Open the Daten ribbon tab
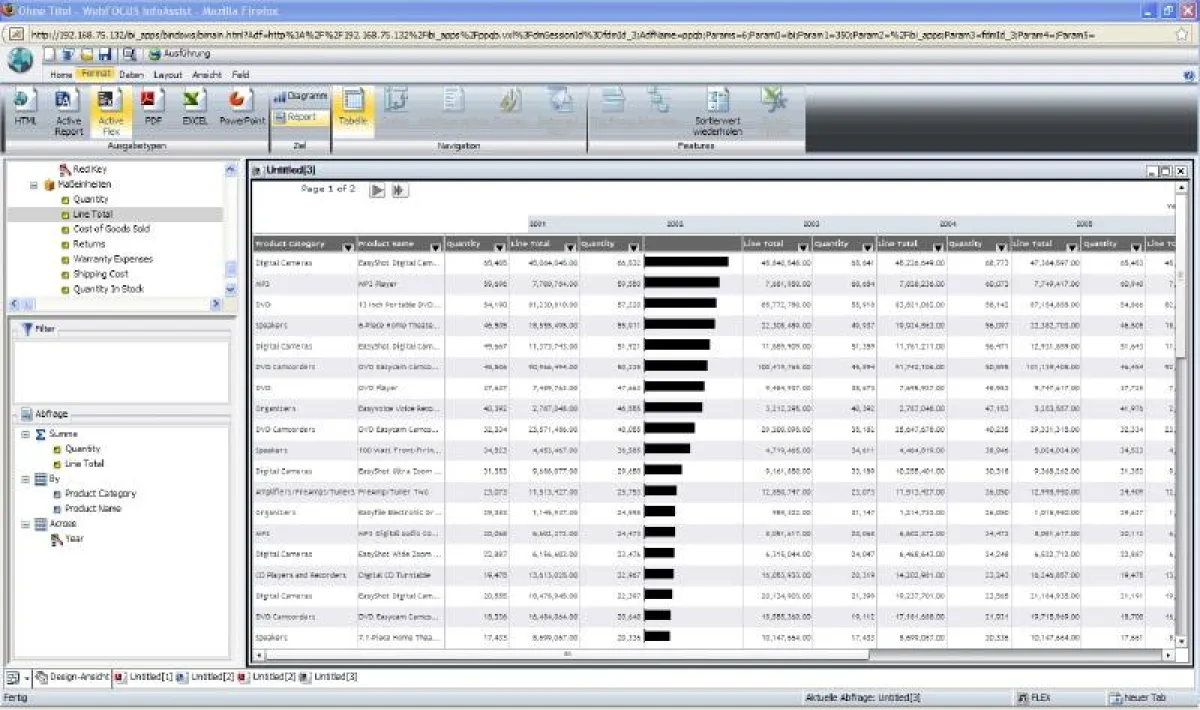 tap(131, 75)
